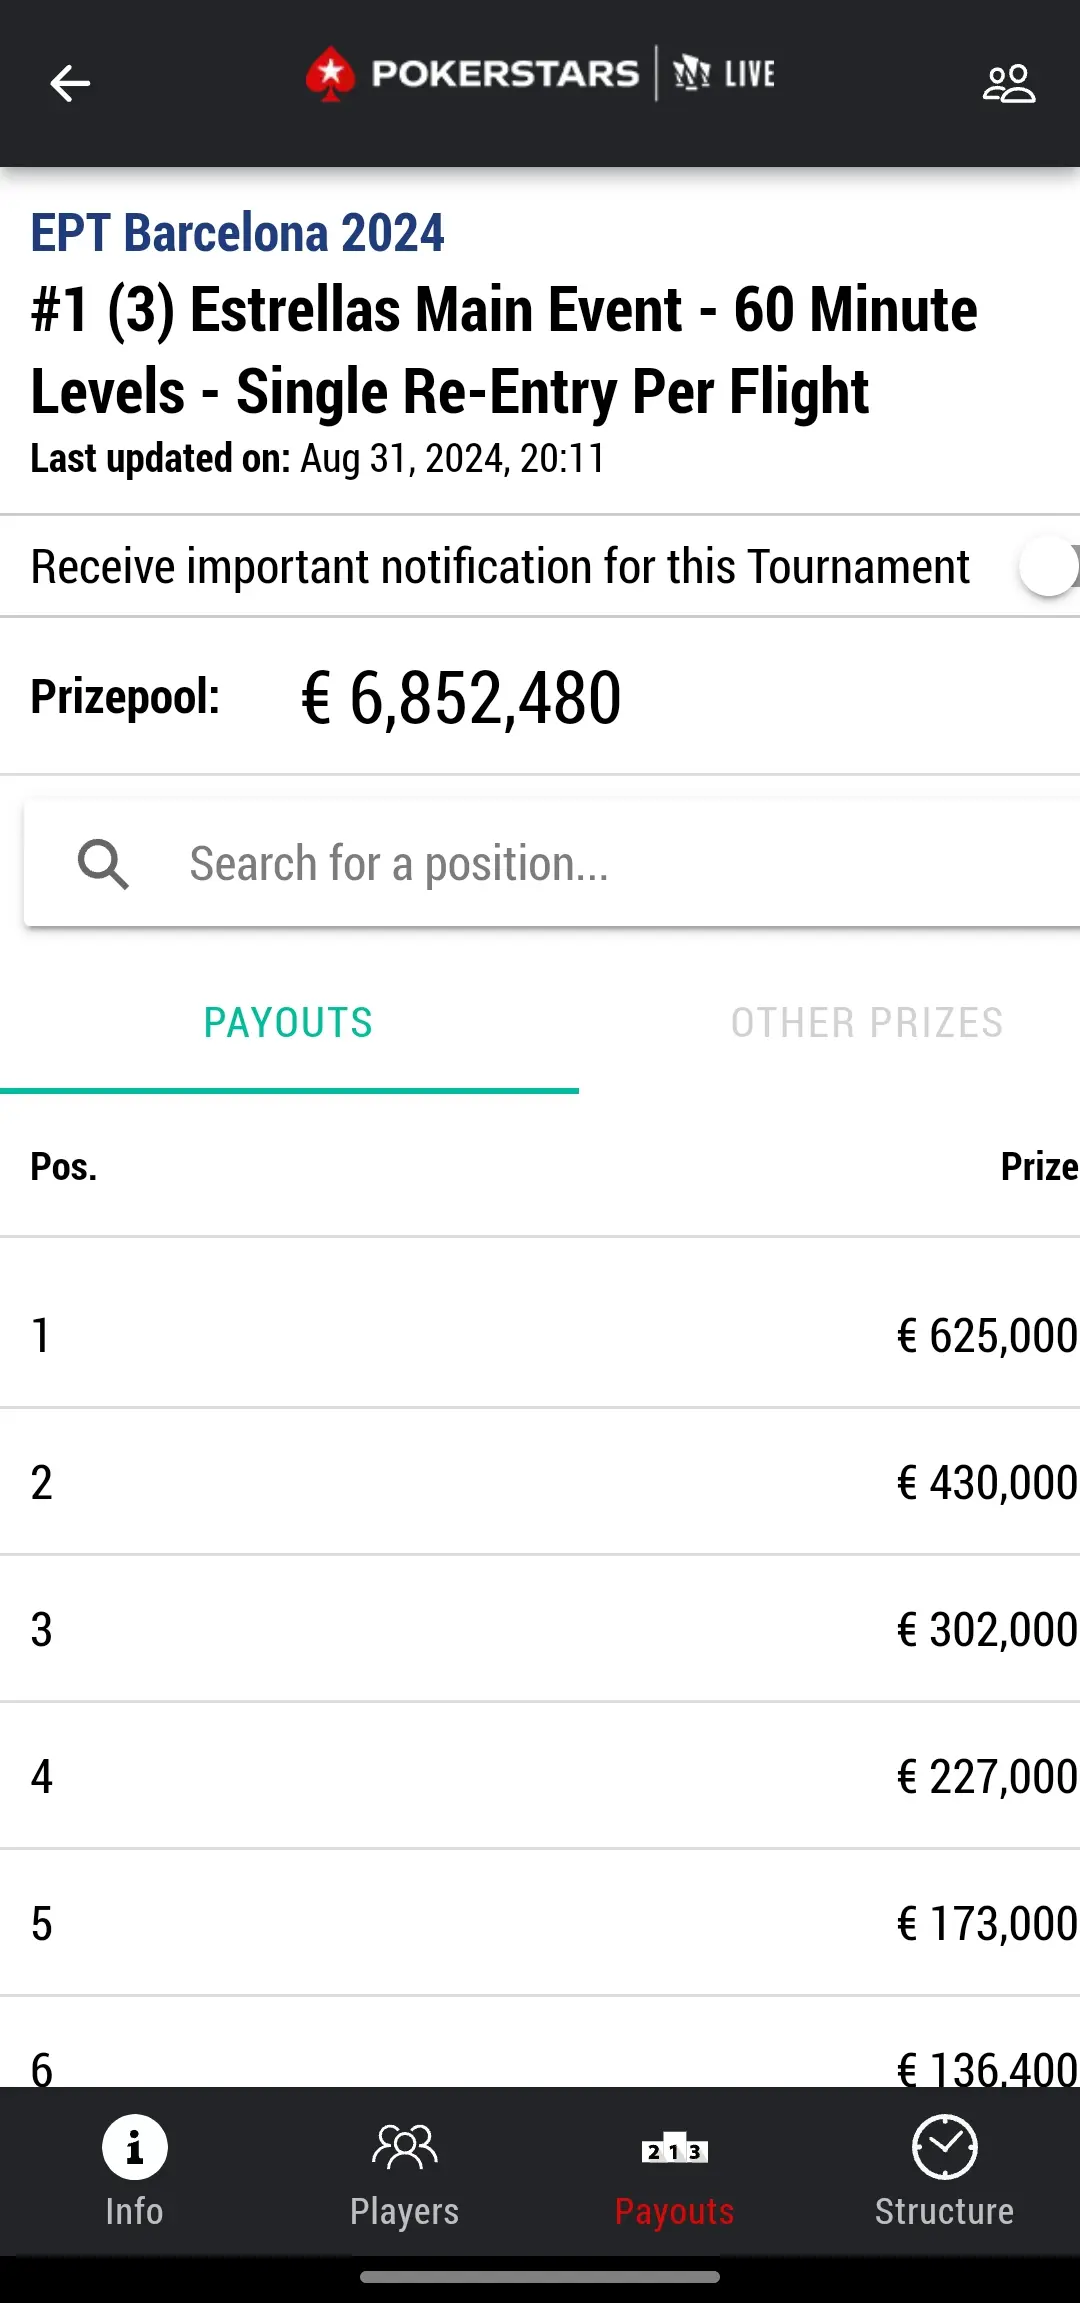
Task: Select the € 302,000 third place row
Action: tap(540, 1629)
